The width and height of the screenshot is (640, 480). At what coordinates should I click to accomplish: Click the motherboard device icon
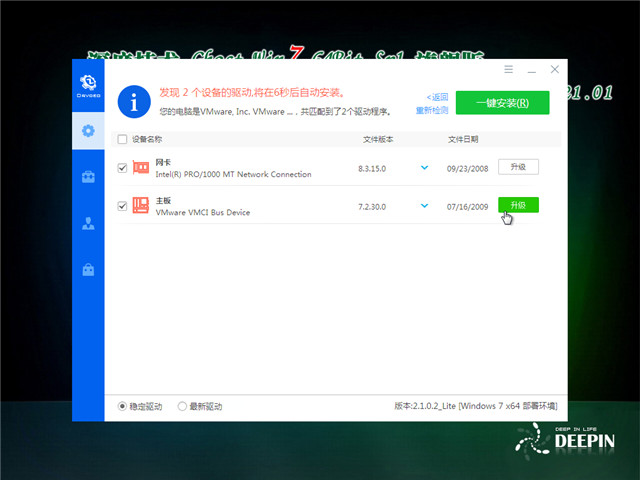141,205
